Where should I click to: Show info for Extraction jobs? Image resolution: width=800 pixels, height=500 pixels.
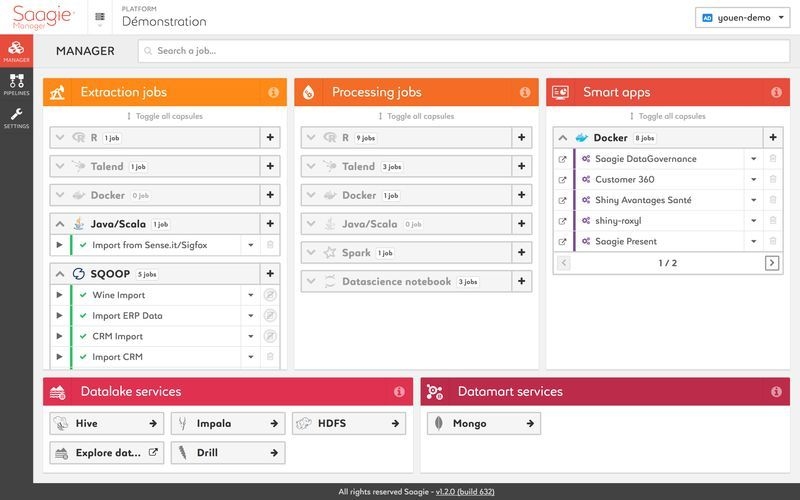click(273, 92)
